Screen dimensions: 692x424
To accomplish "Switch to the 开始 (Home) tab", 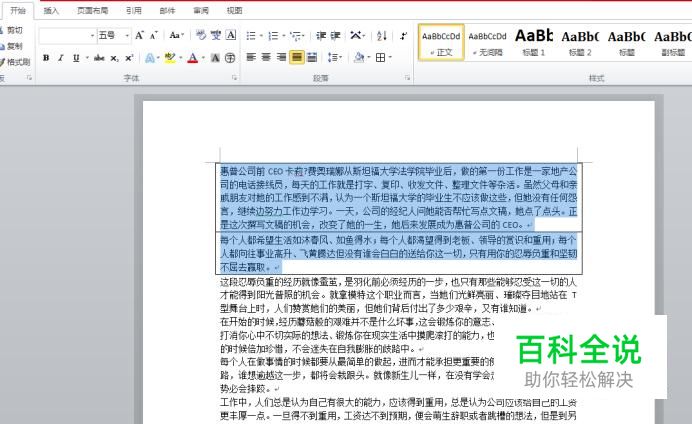I will (18, 10).
